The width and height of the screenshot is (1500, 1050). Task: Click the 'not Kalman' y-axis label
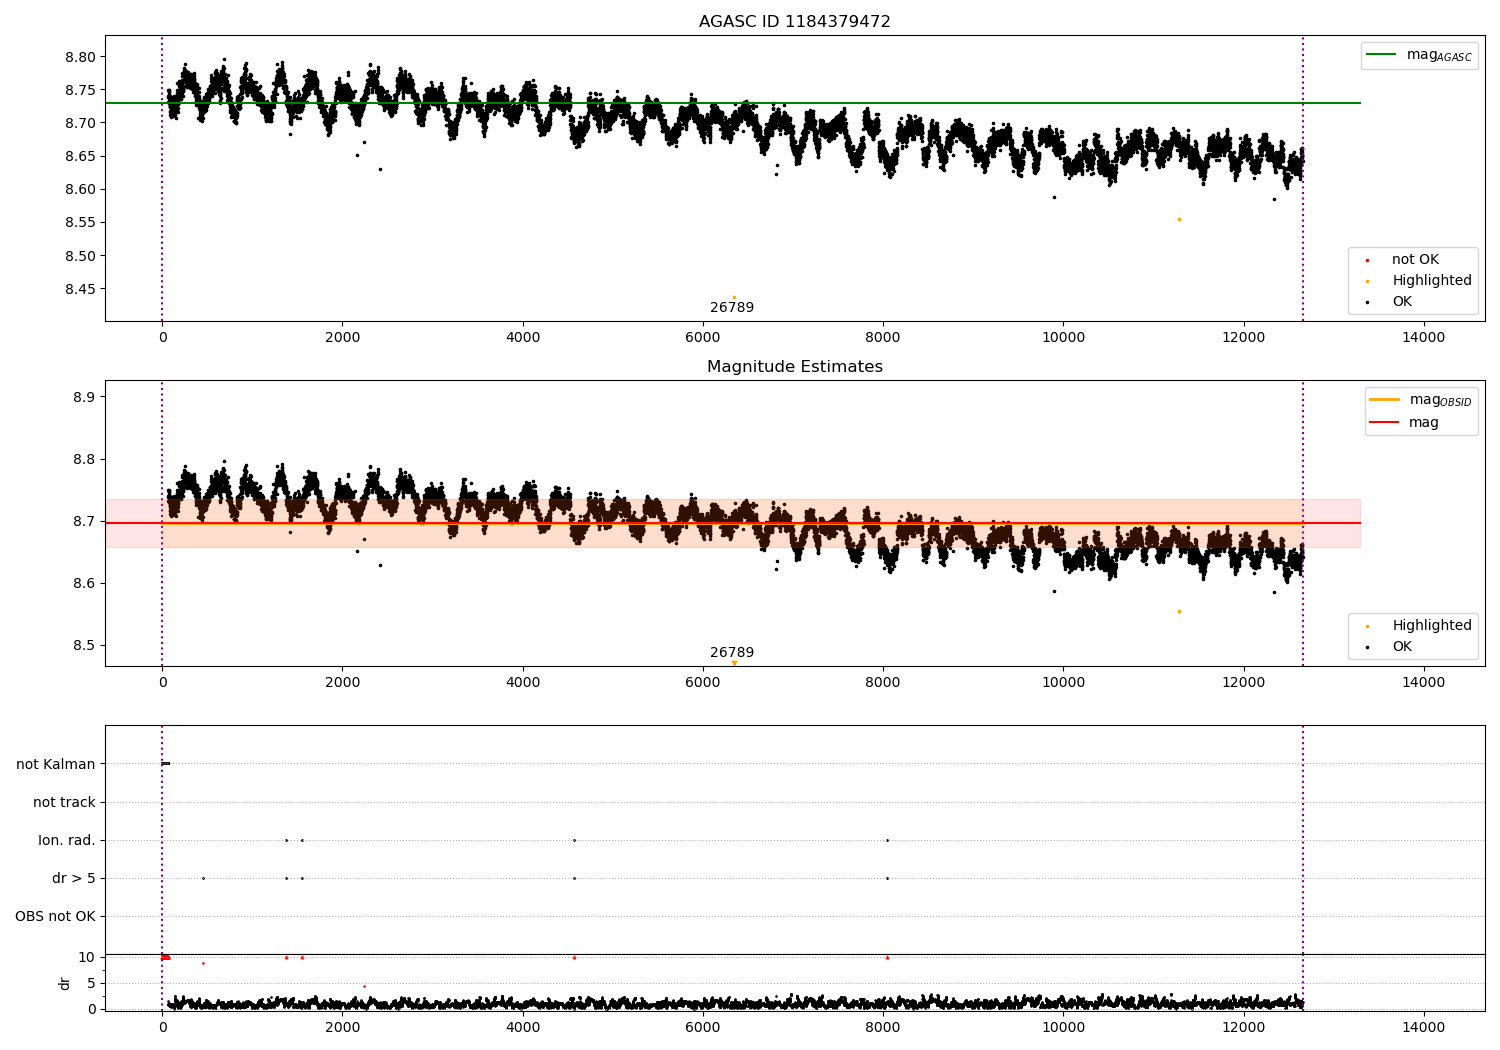[x=56, y=764]
